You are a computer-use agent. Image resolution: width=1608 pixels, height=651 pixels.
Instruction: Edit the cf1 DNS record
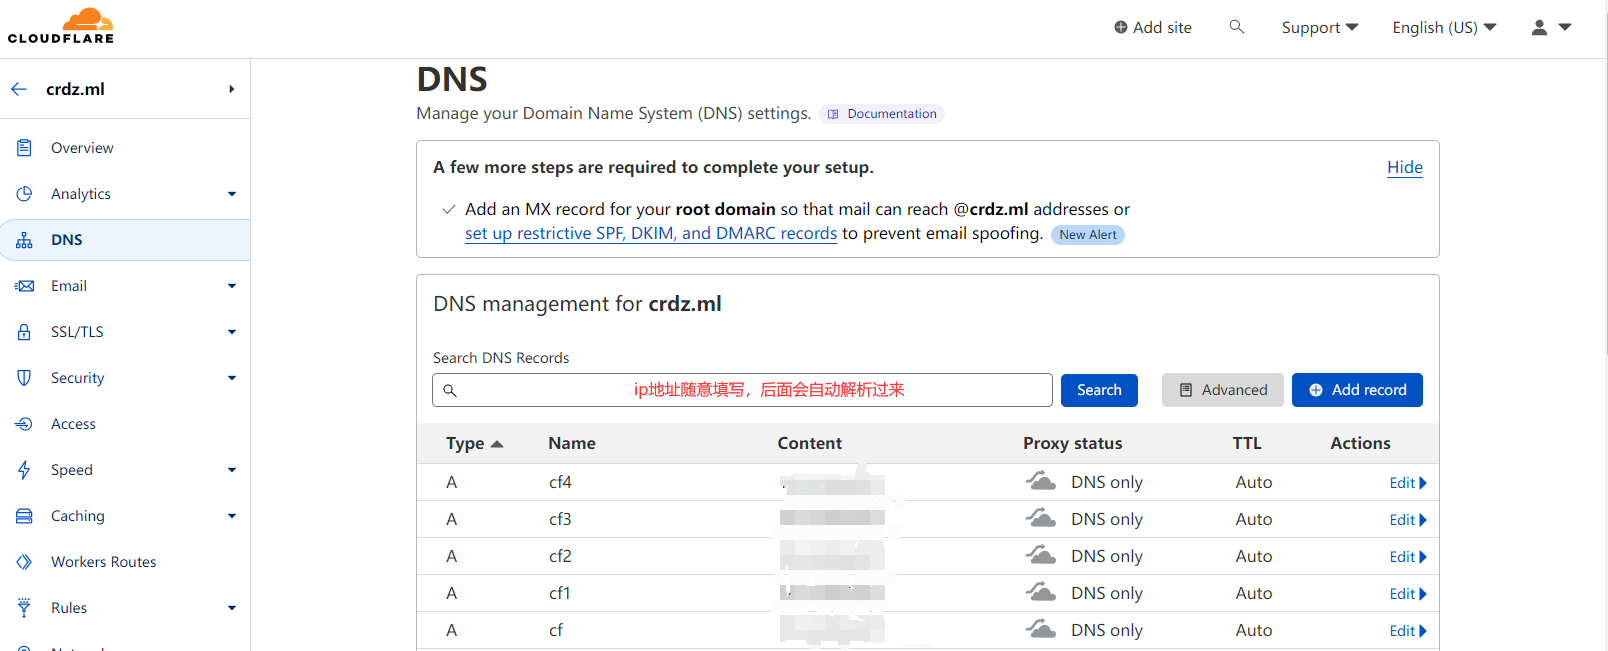tap(1408, 594)
